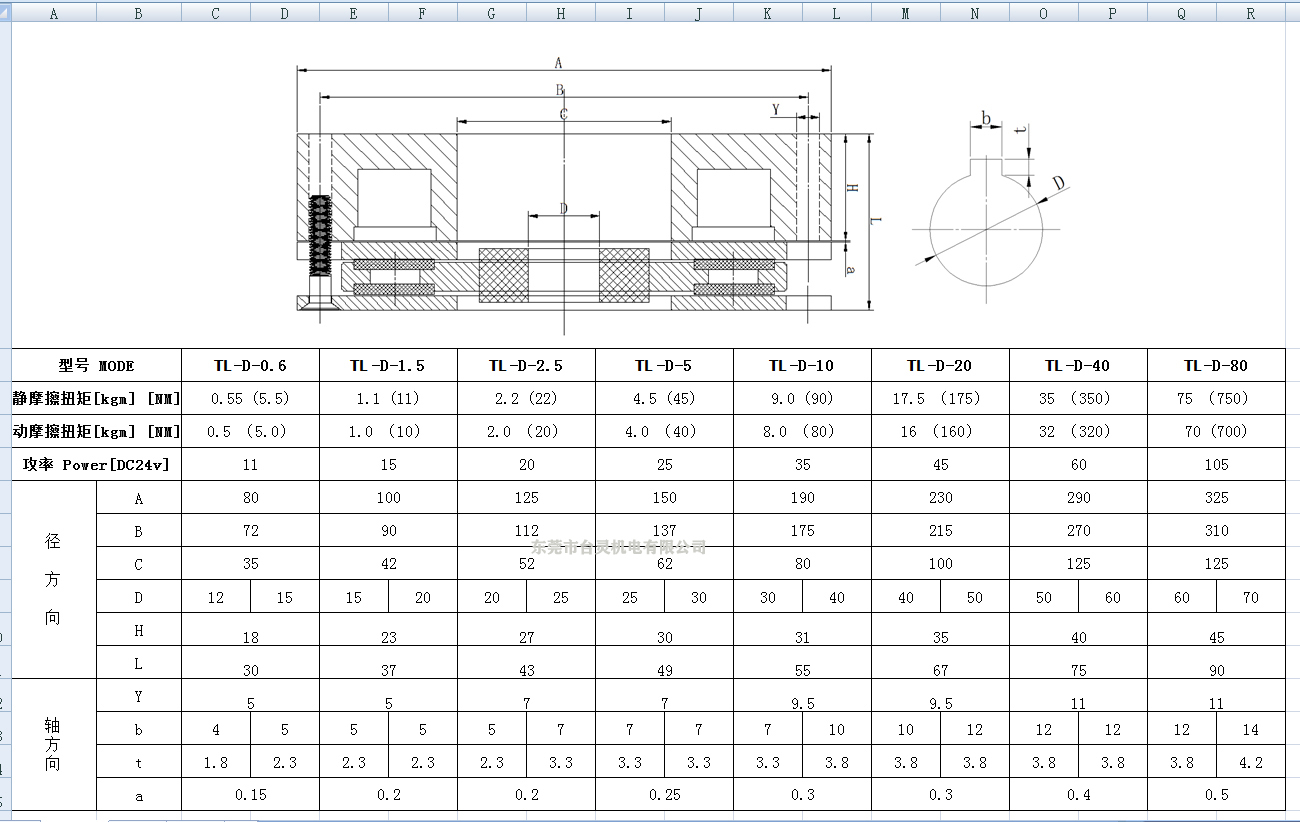The height and width of the screenshot is (822, 1300).
Task: Select the TL-D-5 model header cell
Action: [664, 365]
